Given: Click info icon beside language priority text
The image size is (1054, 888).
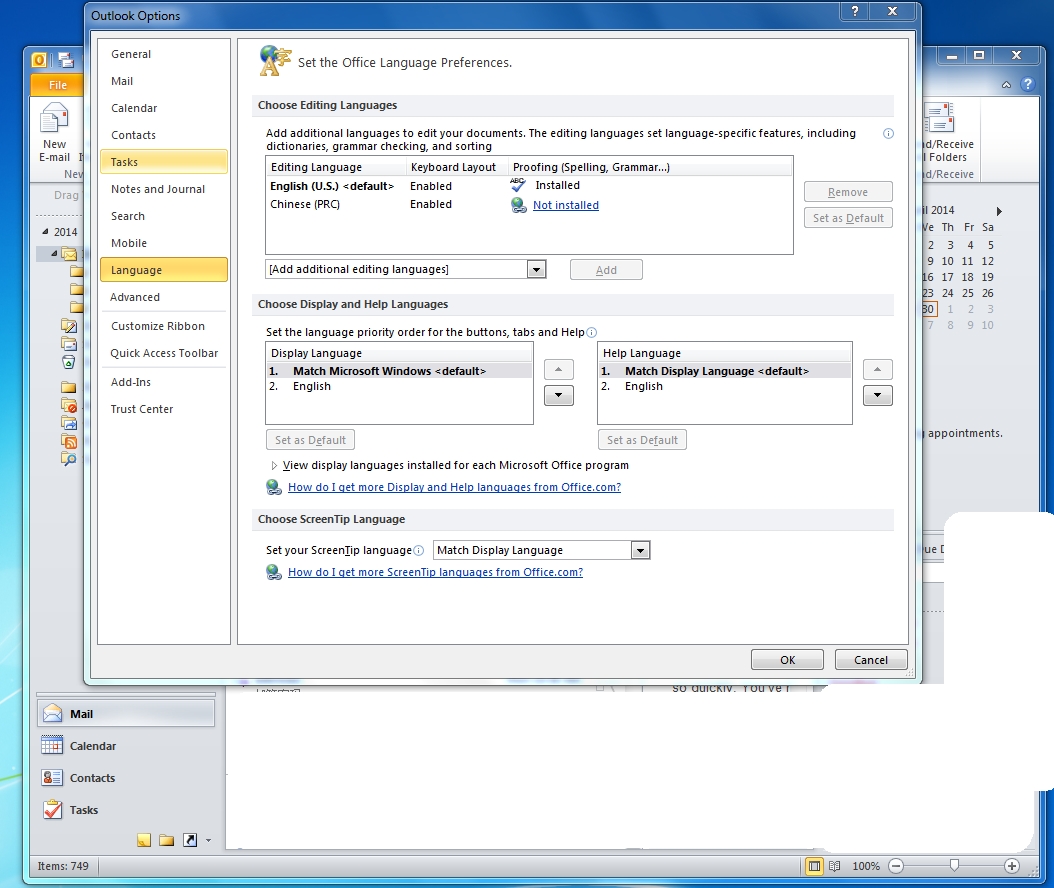Looking at the screenshot, I should pos(592,332).
